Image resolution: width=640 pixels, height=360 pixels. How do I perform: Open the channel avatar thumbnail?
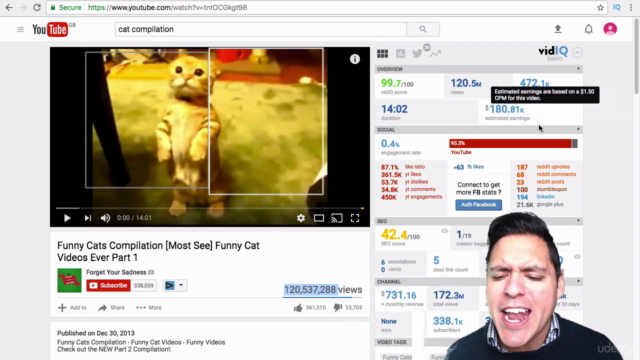[69, 280]
